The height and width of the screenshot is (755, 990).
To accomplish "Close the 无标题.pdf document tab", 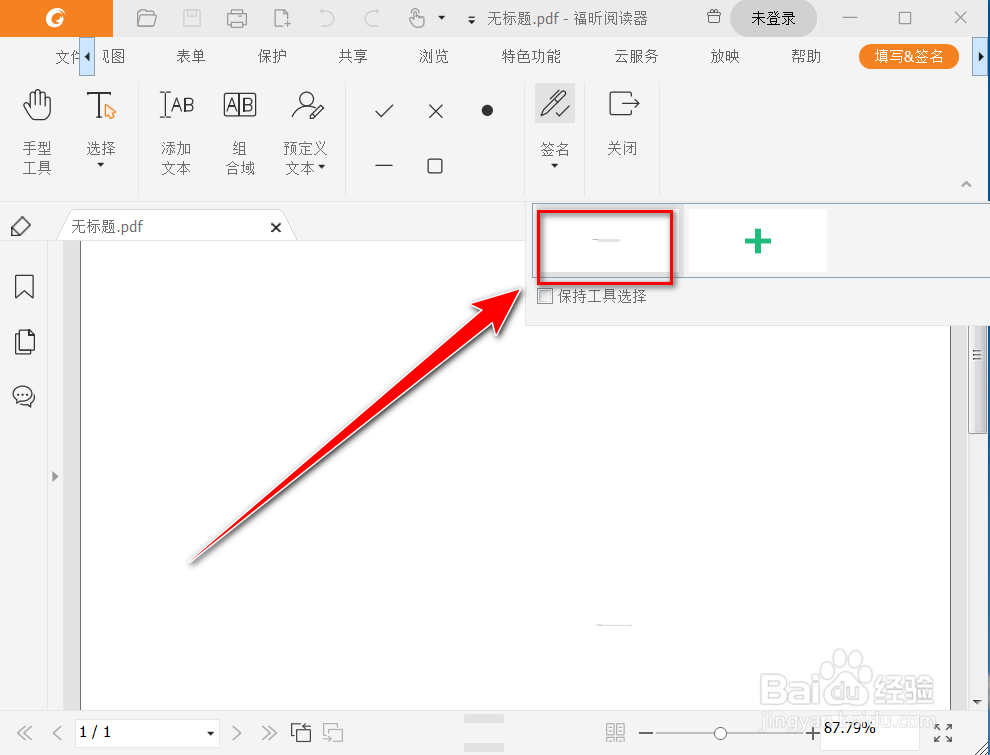I will (276, 227).
